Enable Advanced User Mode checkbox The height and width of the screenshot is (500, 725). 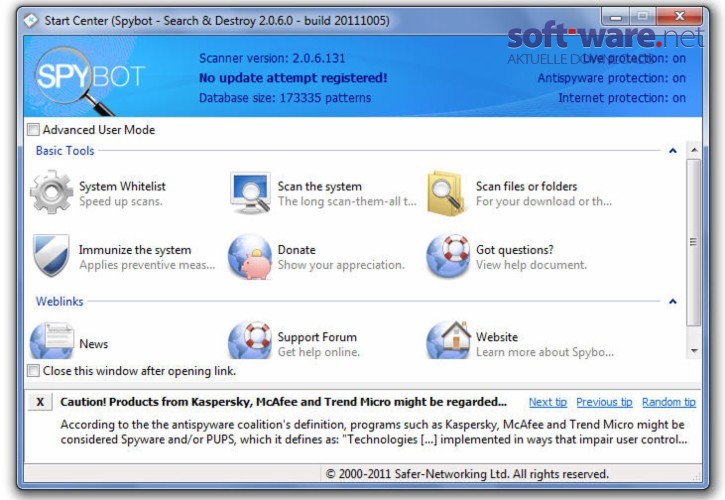click(x=33, y=130)
